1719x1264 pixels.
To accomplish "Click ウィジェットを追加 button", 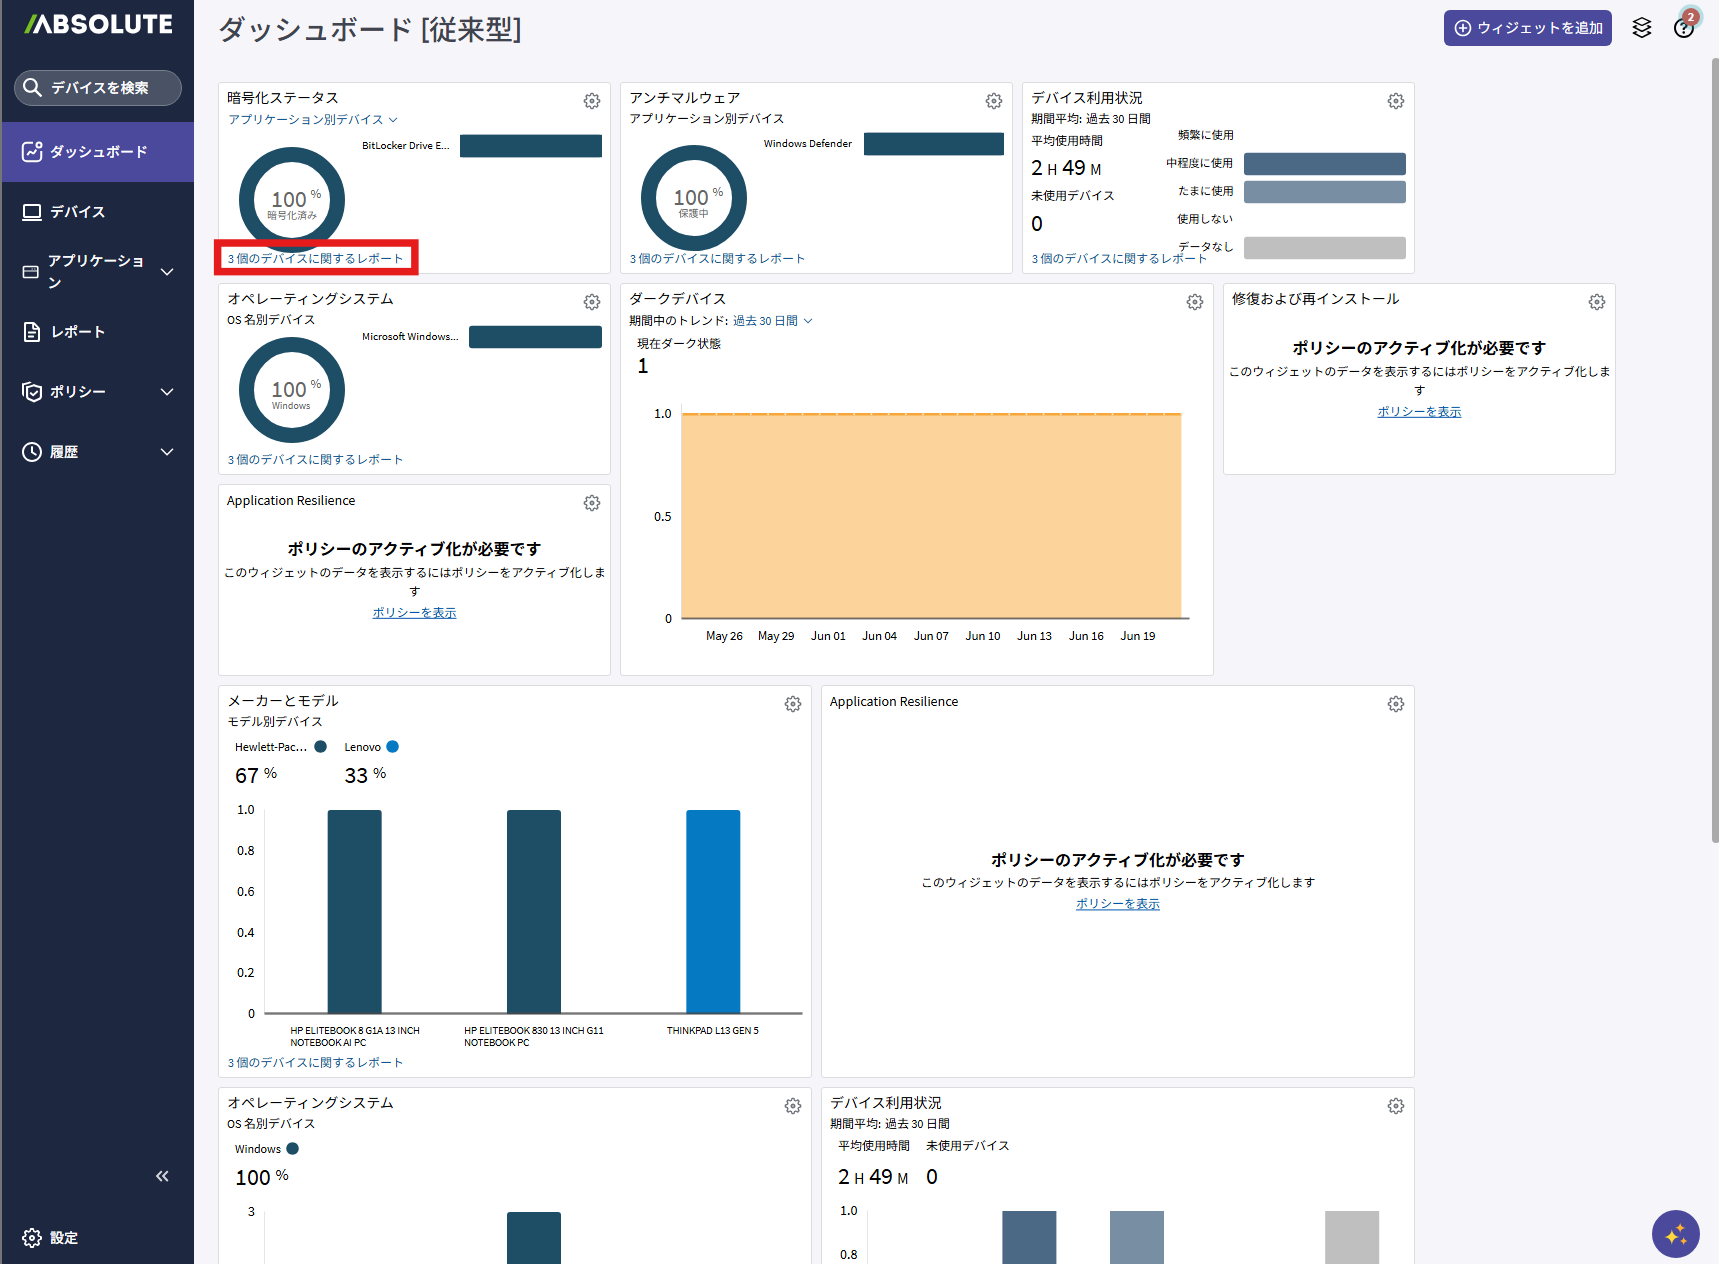I will point(1528,28).
